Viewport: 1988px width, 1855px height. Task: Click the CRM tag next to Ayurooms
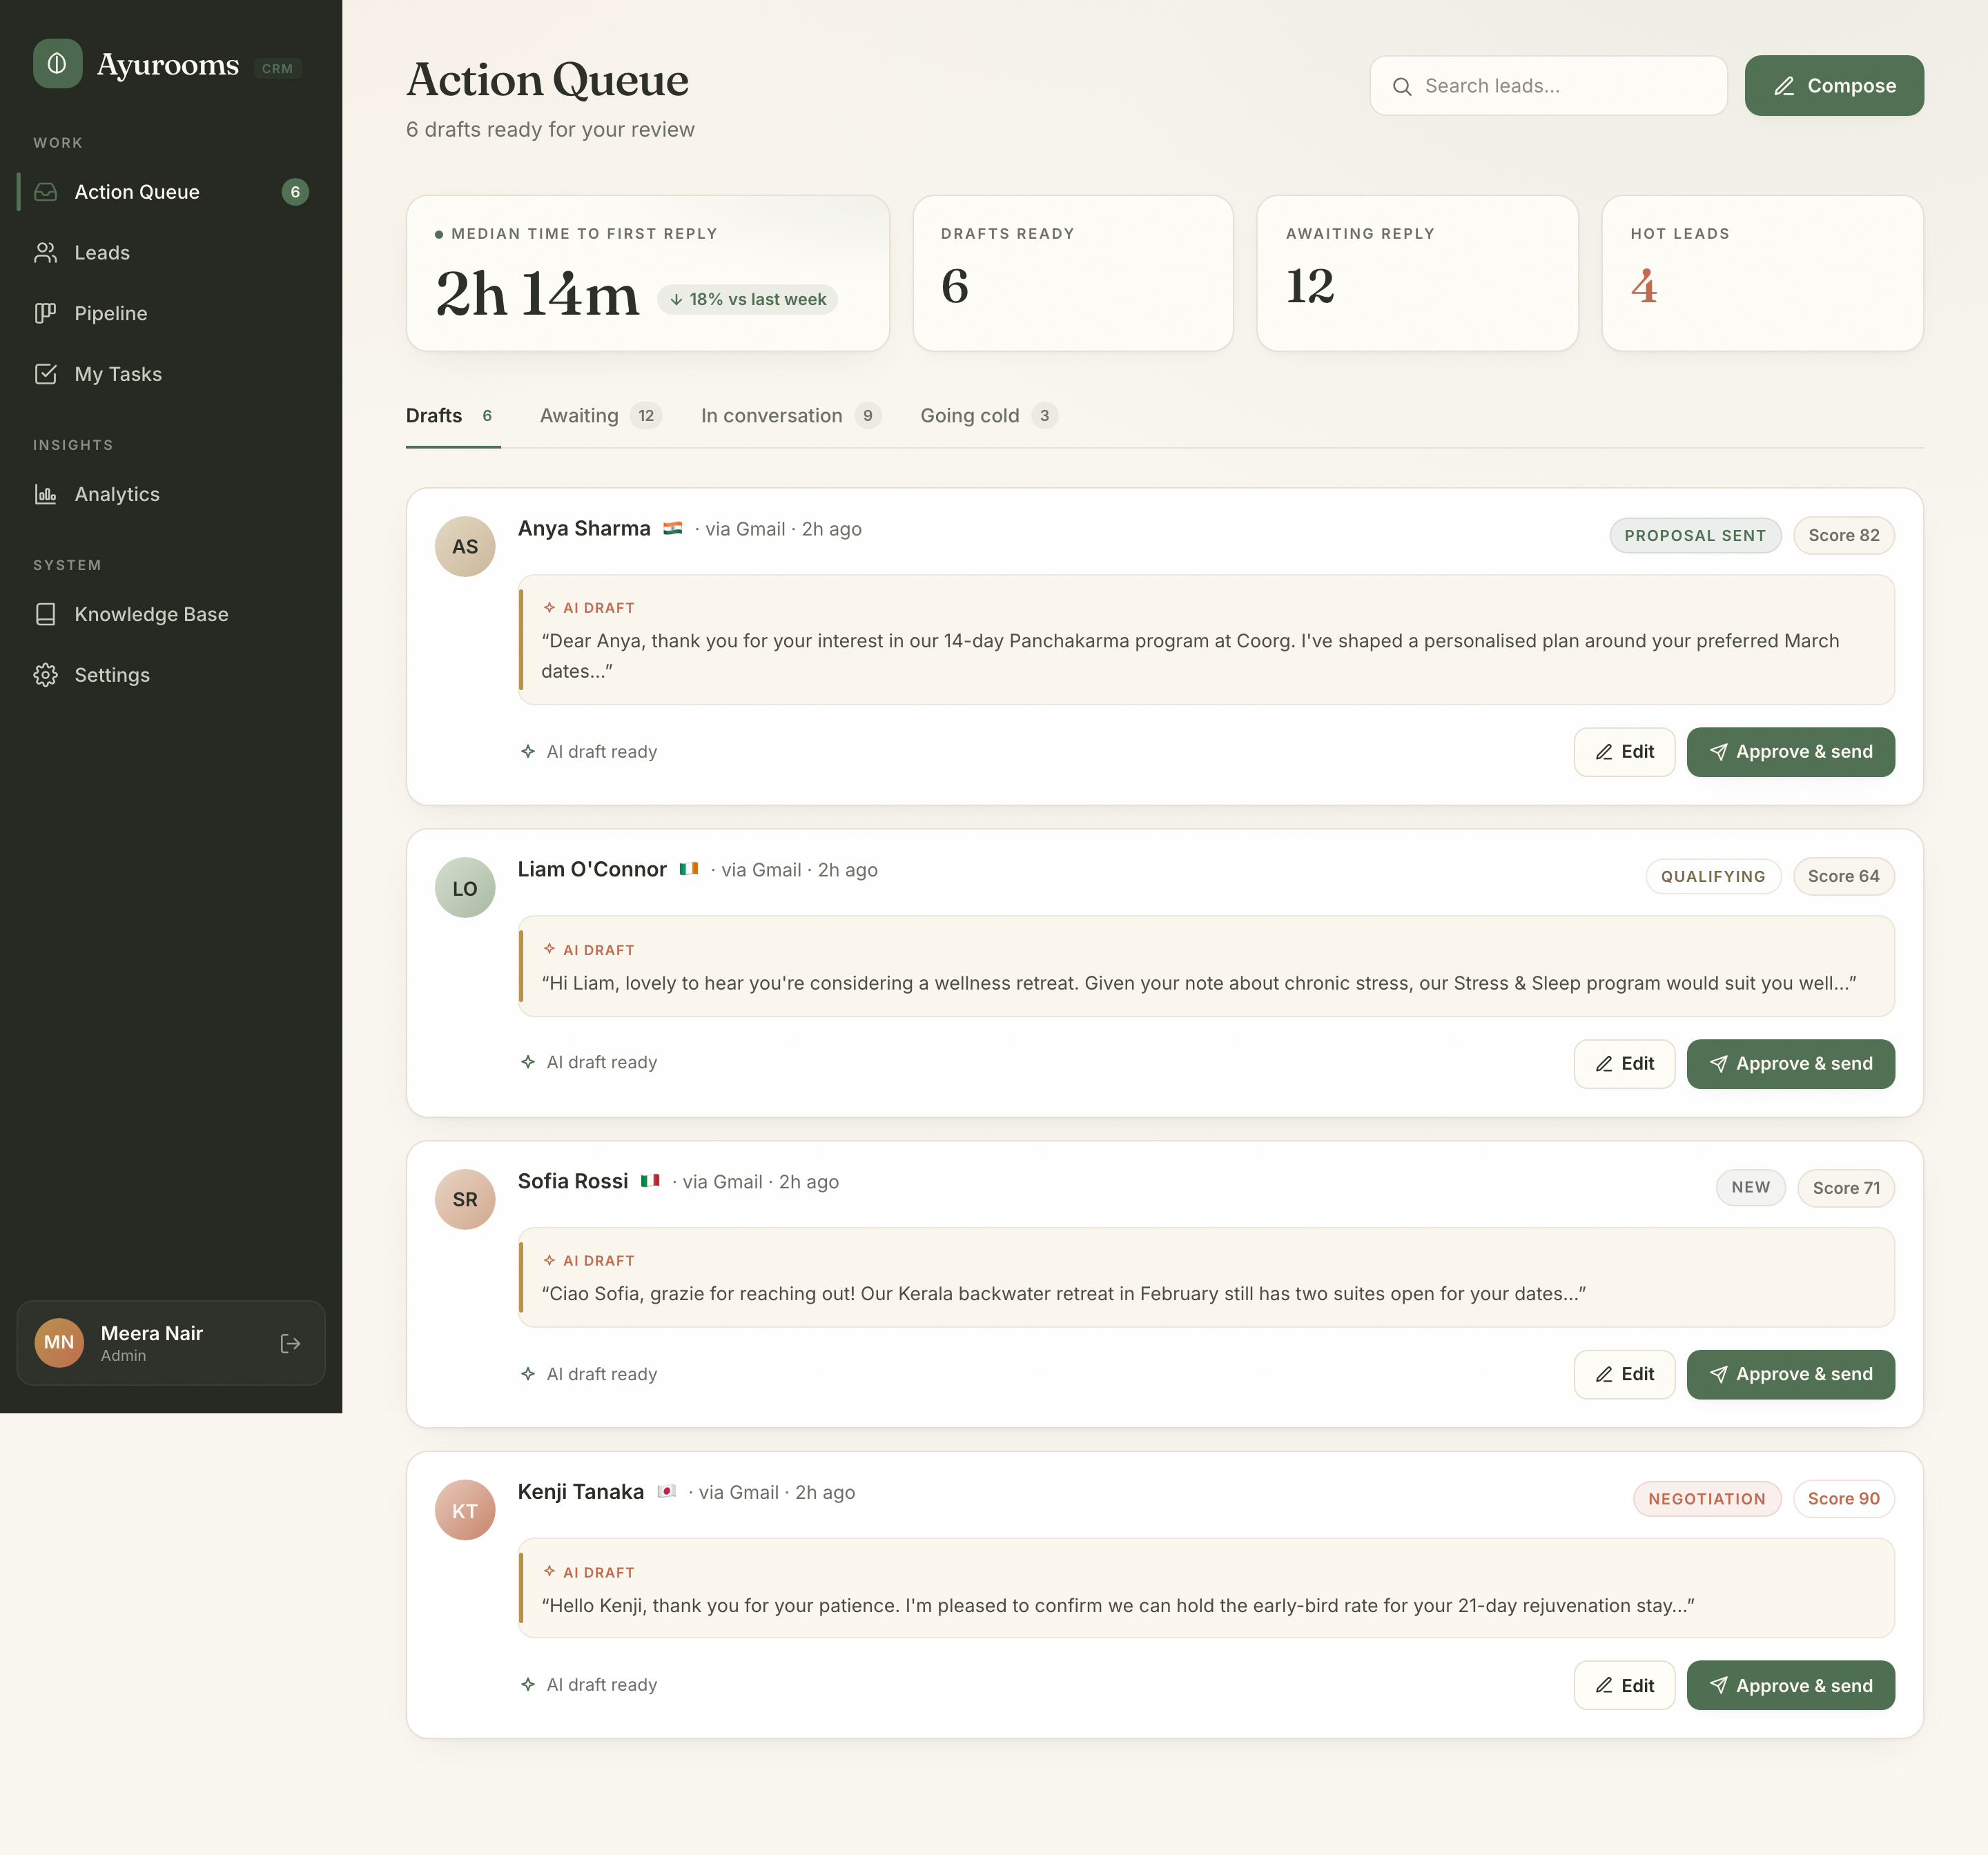tap(277, 68)
